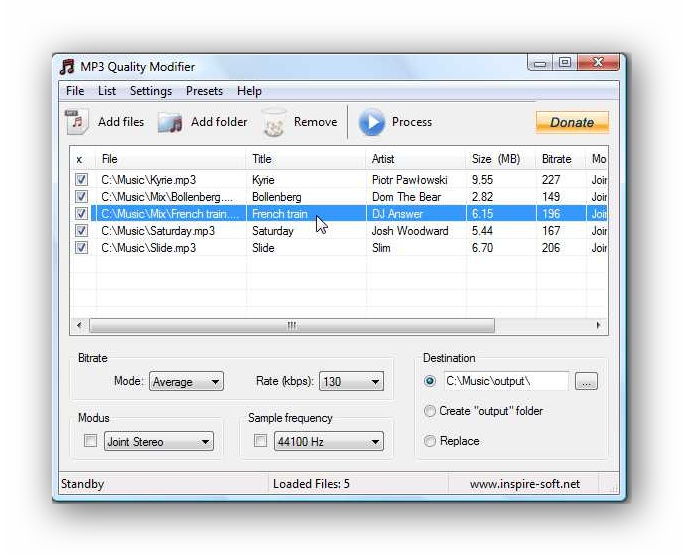Screen dimensions: 684x556
Task: Open the Settings menu
Action: 151,91
